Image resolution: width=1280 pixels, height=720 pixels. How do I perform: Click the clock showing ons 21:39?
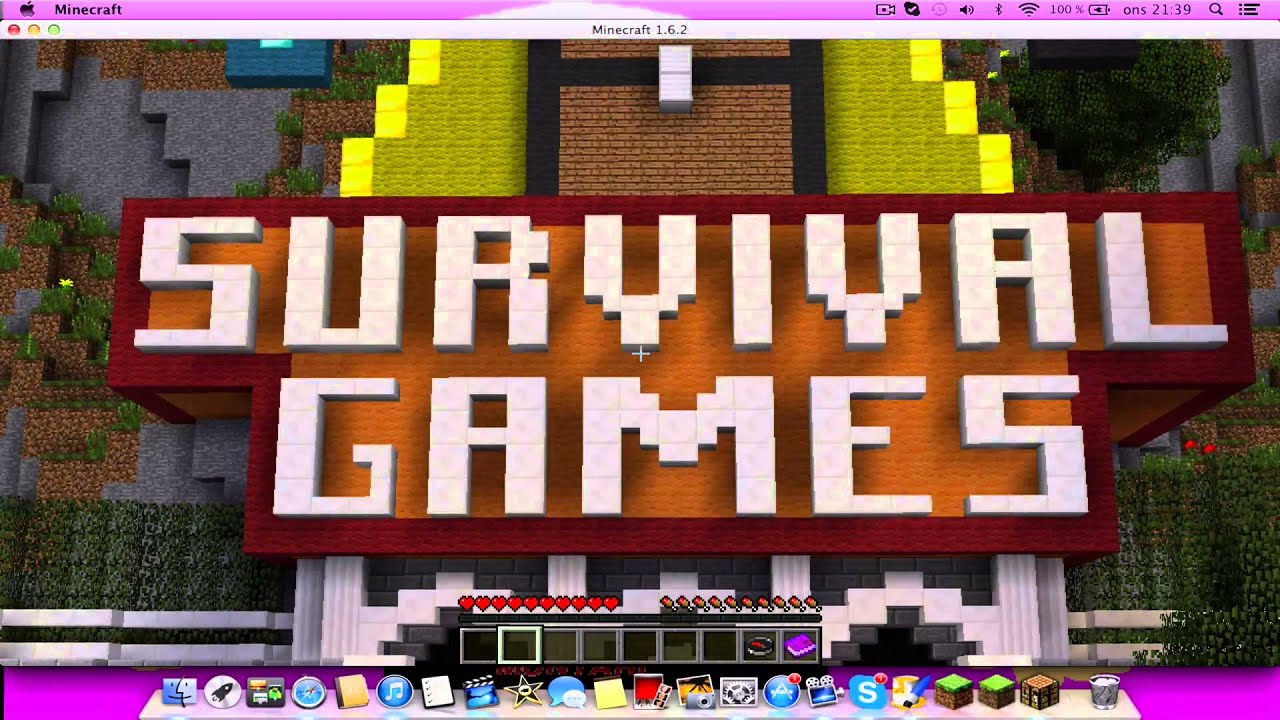pyautogui.click(x=1157, y=9)
